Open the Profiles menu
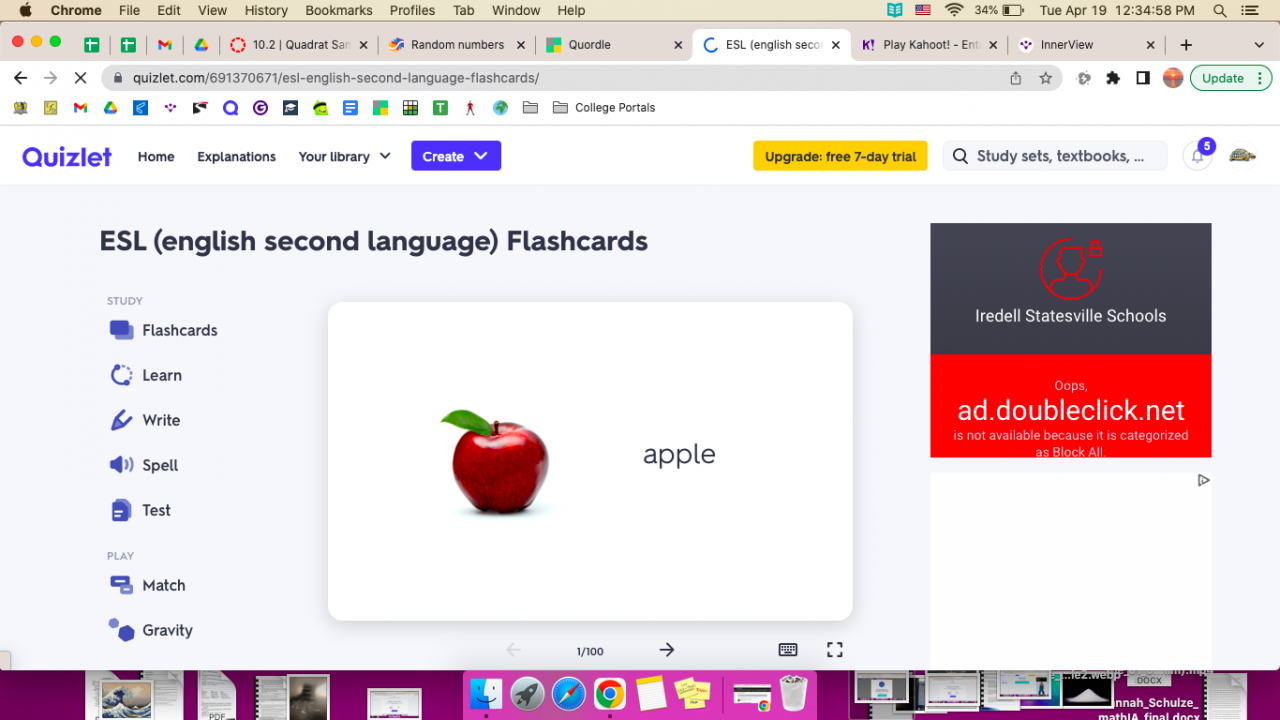1280x720 pixels. point(412,11)
